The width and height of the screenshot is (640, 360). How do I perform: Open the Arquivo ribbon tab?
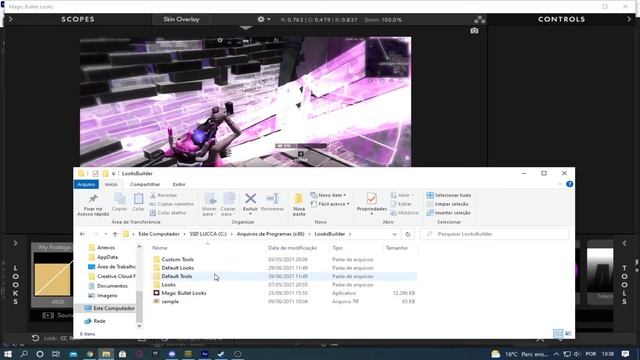[x=86, y=184]
